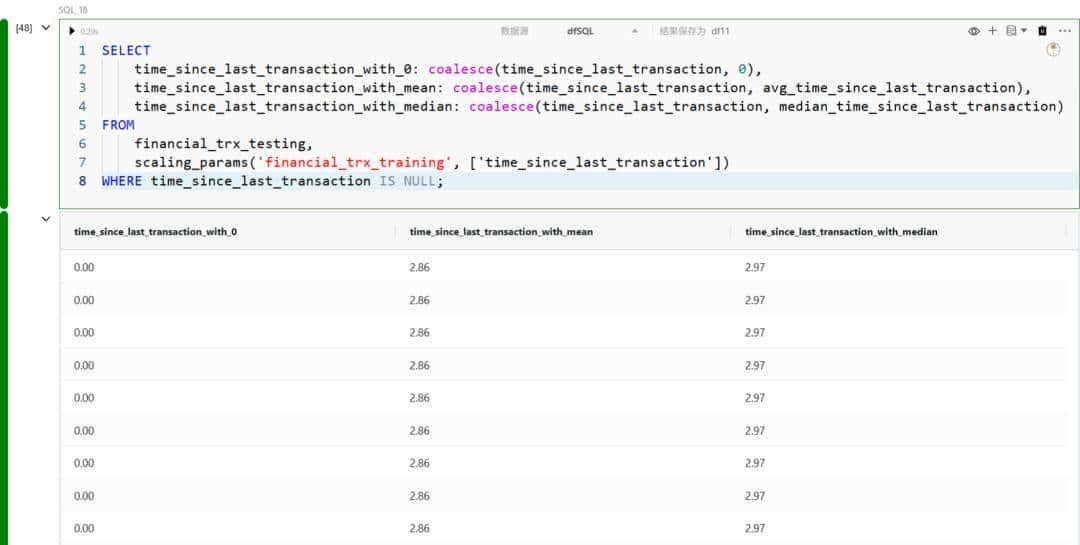Click the SELECT keyword on line 1
The image size is (1080, 545).
coord(126,50)
